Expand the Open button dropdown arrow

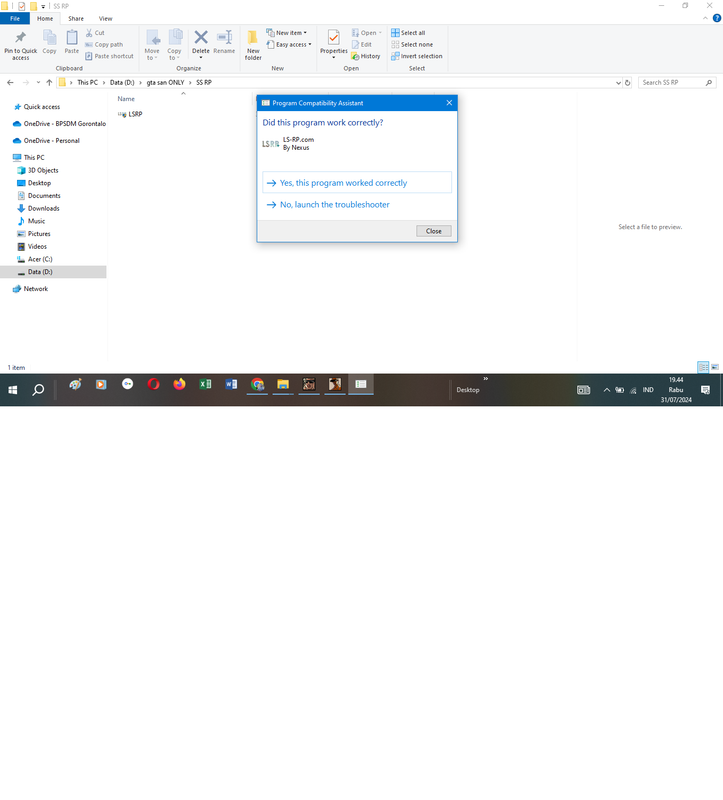coord(380,33)
